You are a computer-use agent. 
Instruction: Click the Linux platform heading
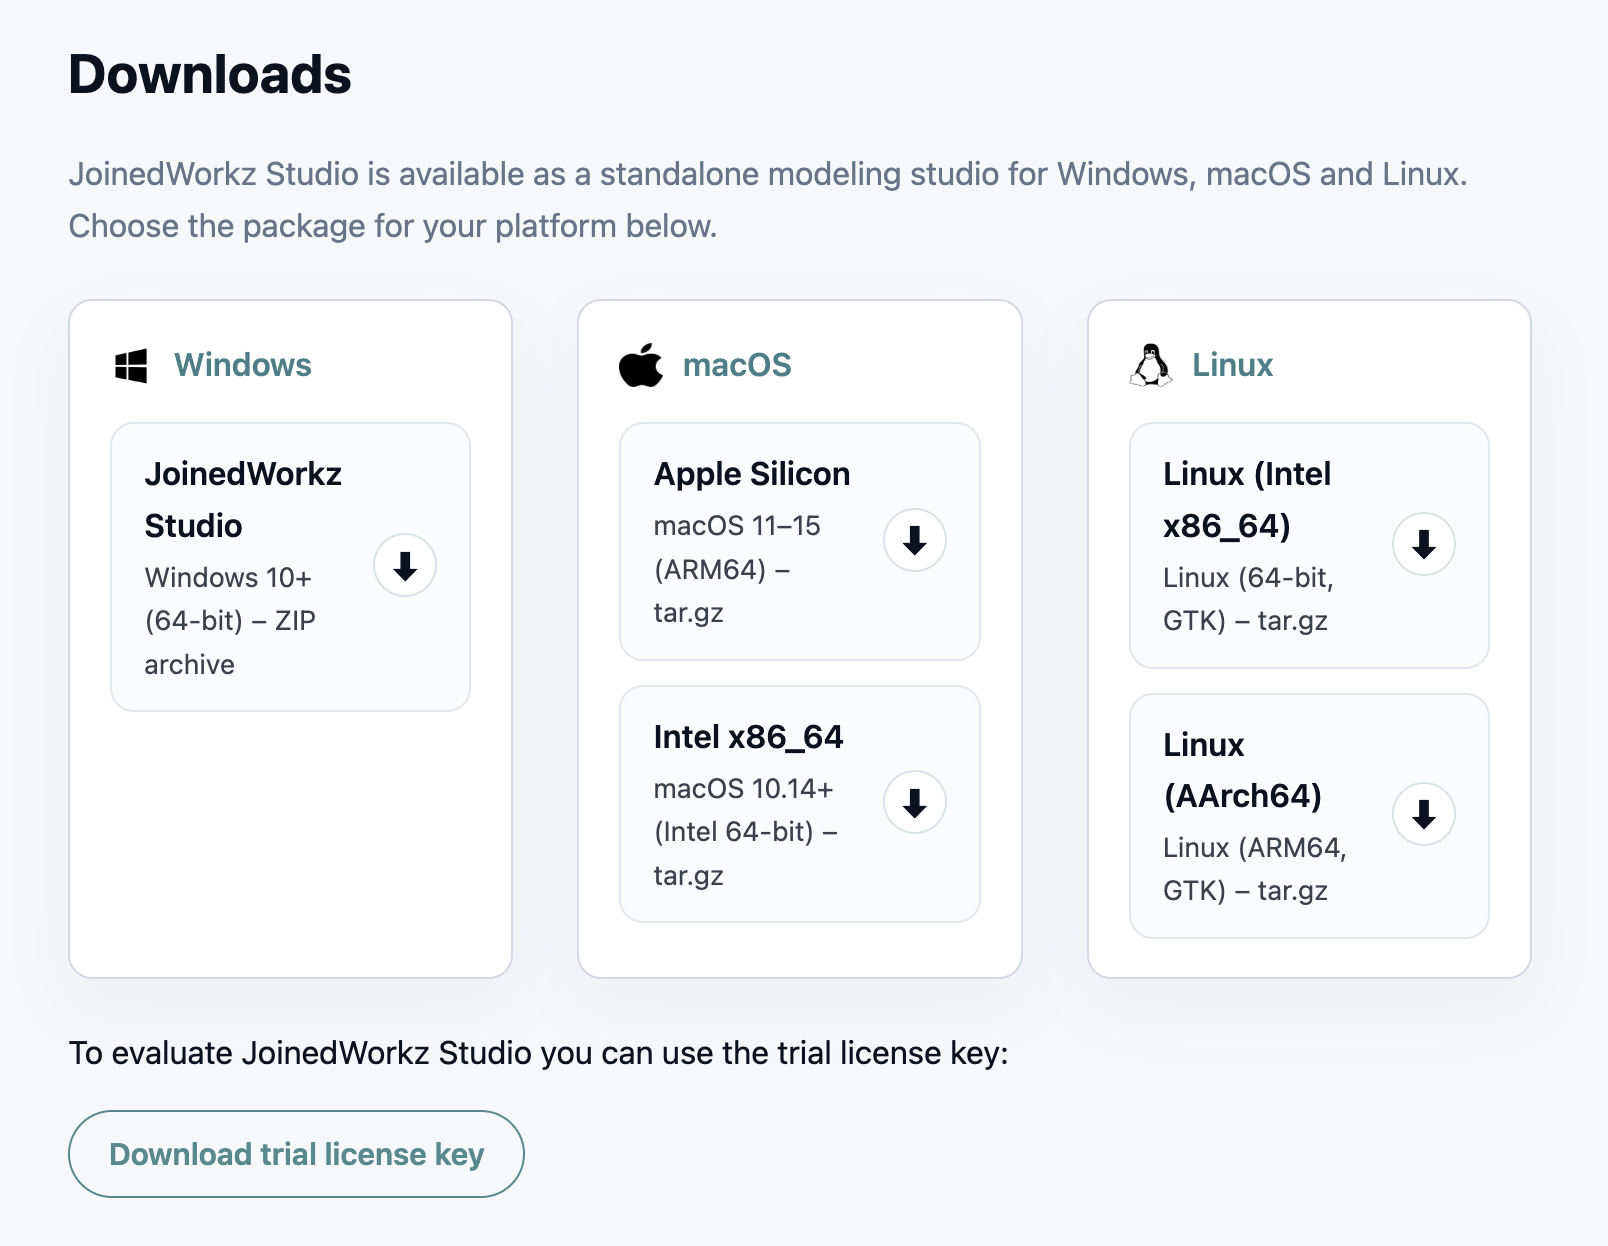1232,365
